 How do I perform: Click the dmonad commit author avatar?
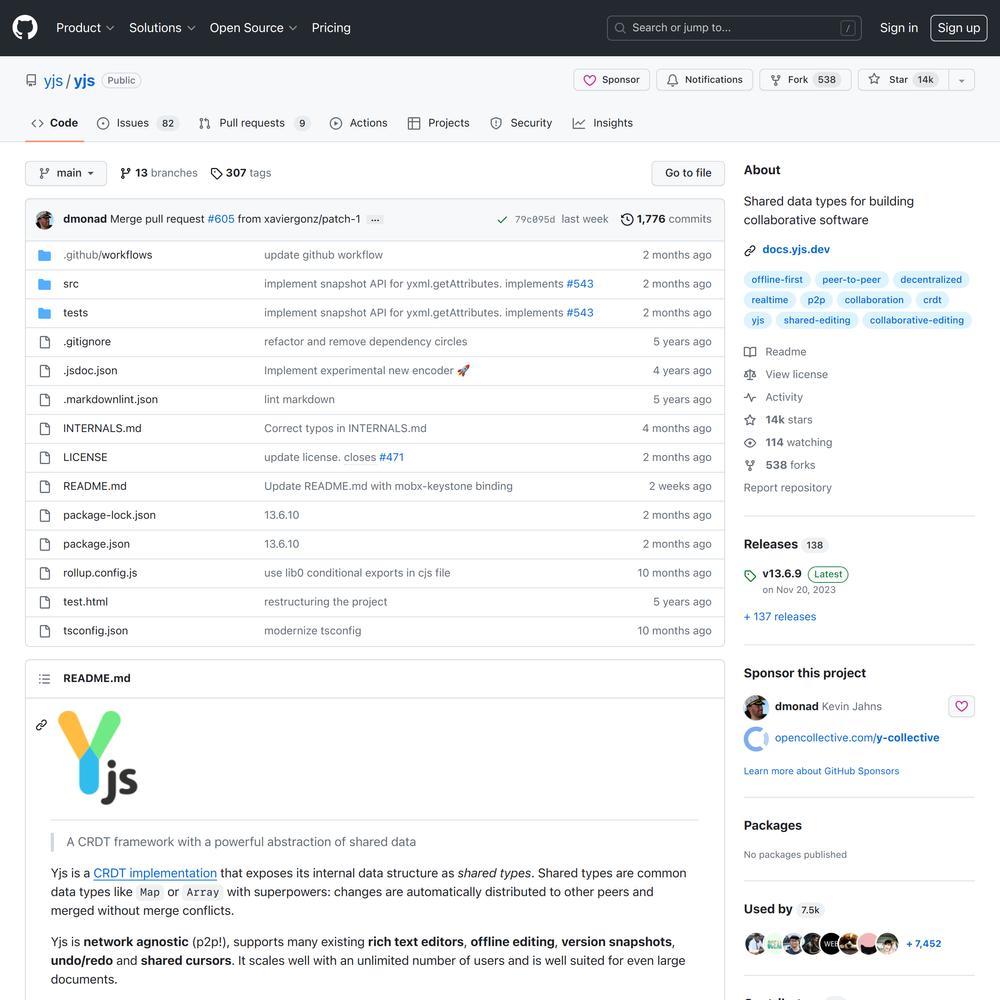tap(45, 219)
